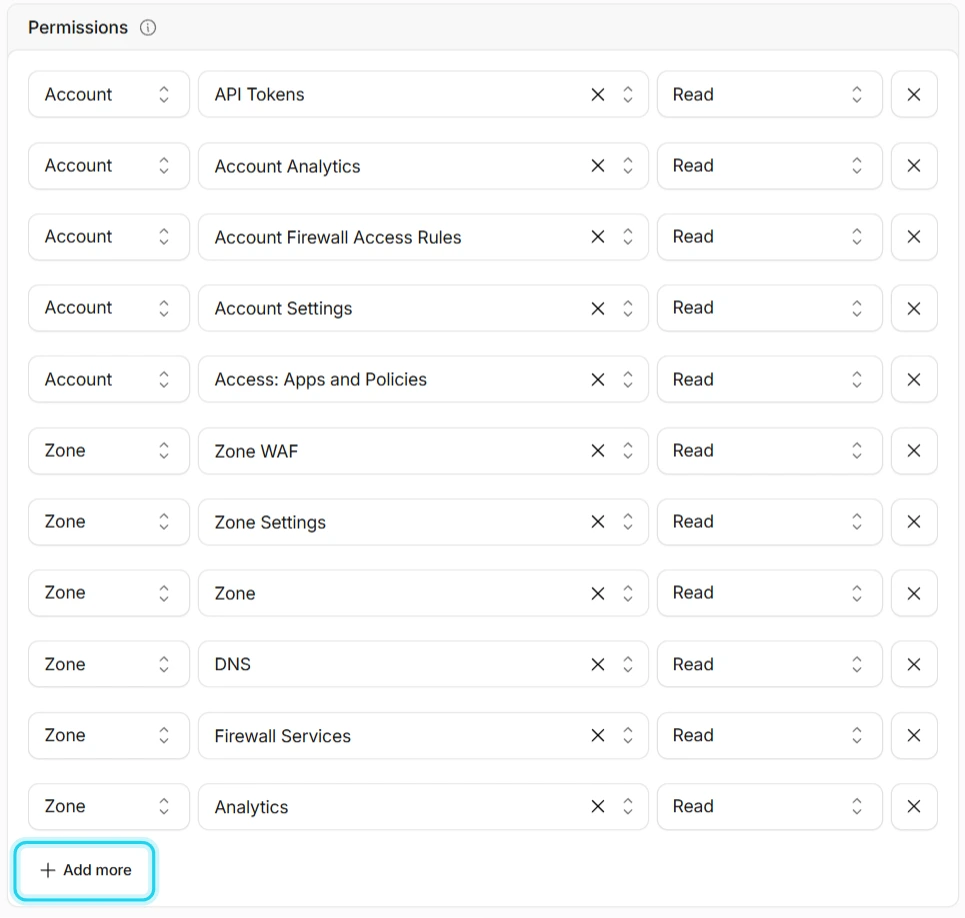Remove the Zone WAF permission row
This screenshot has height=918, width=965.
(914, 450)
